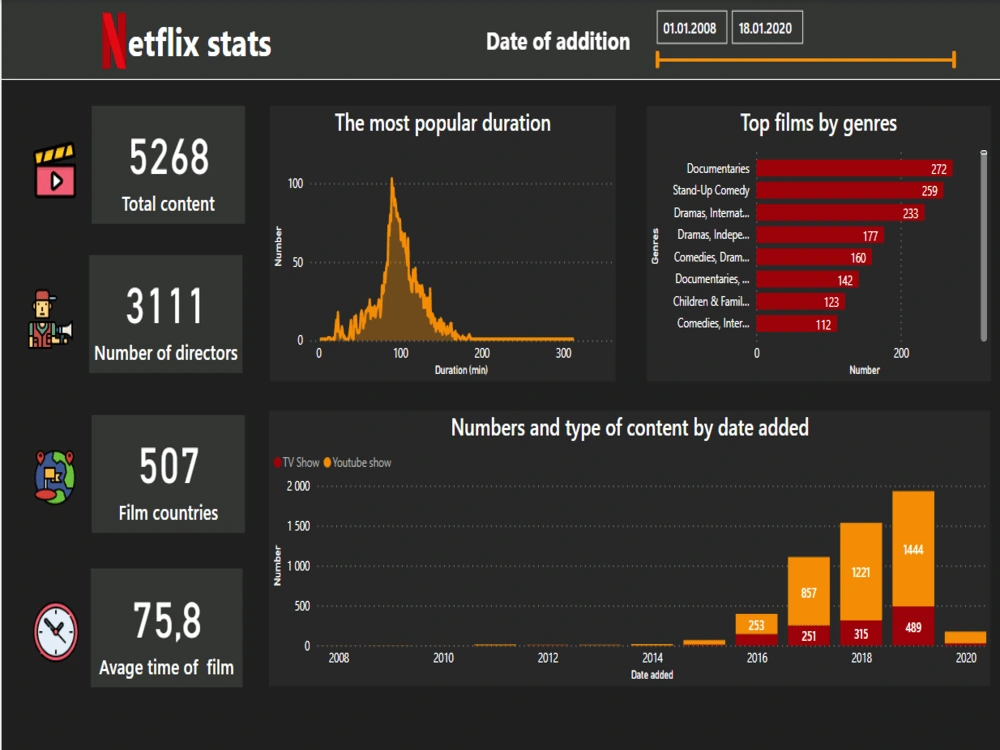Click the 5268 Total content card
The image size is (1000, 750).
(x=166, y=165)
